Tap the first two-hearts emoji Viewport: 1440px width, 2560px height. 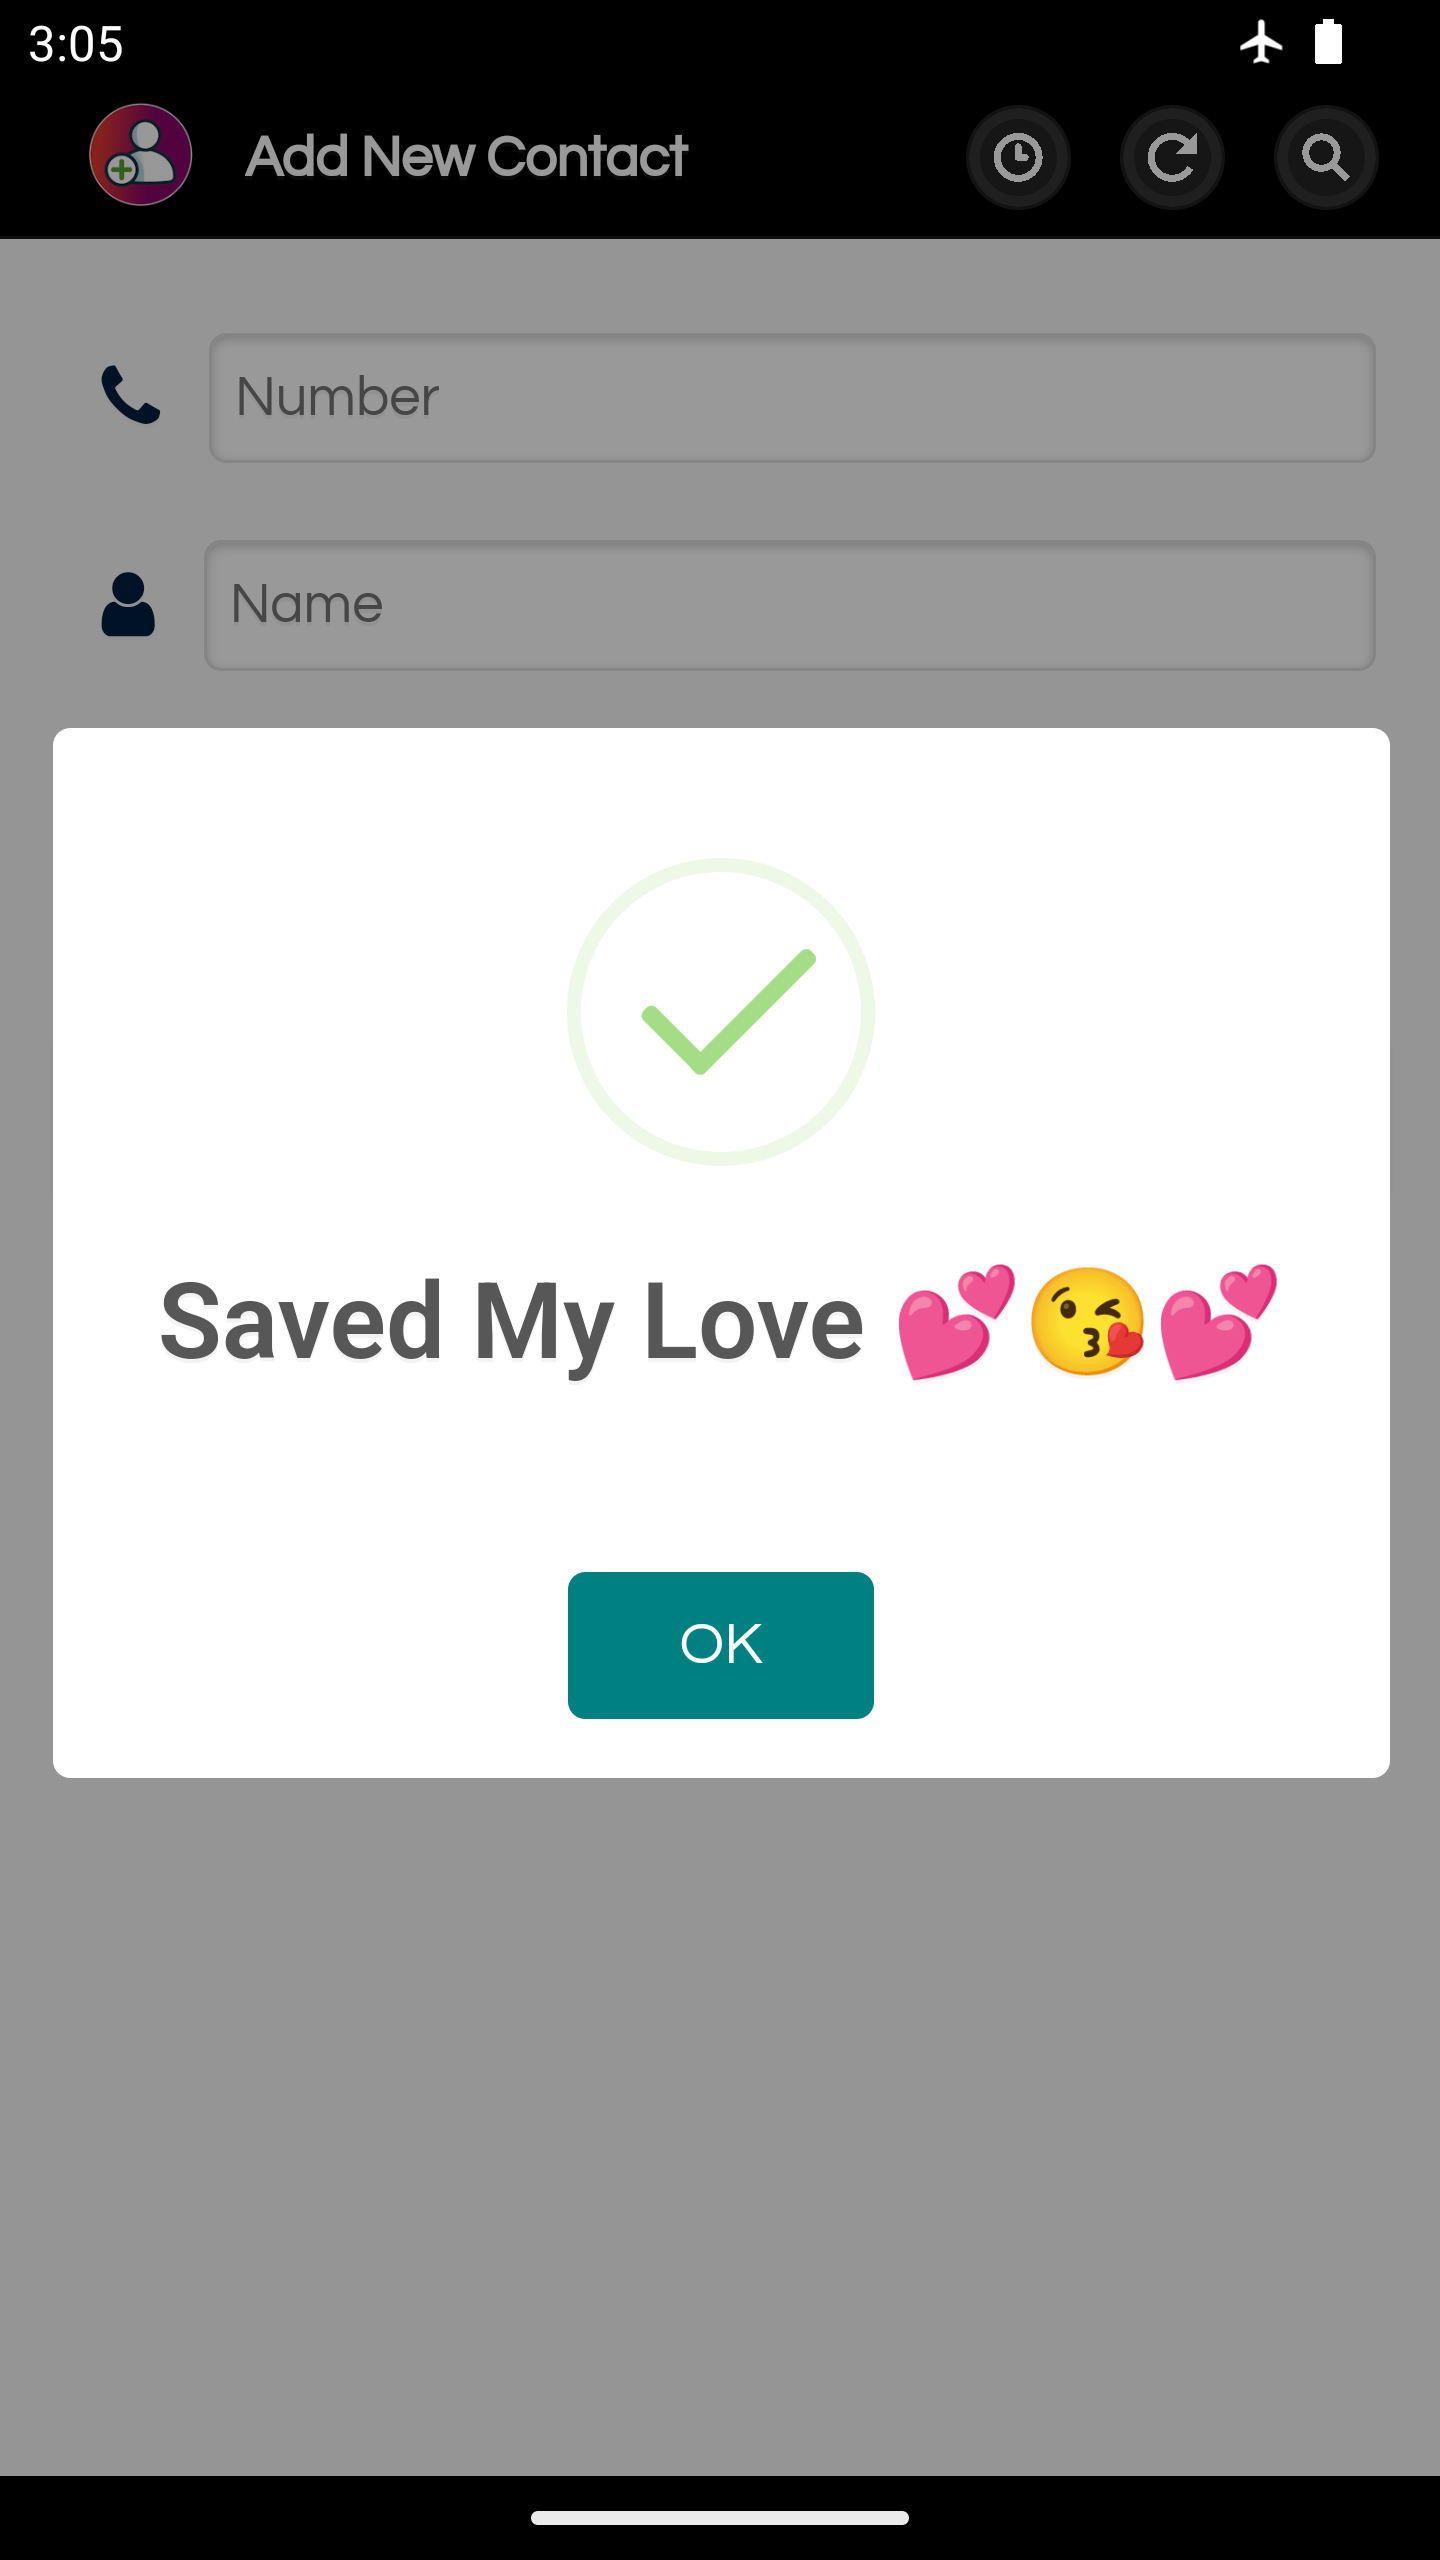point(957,1322)
